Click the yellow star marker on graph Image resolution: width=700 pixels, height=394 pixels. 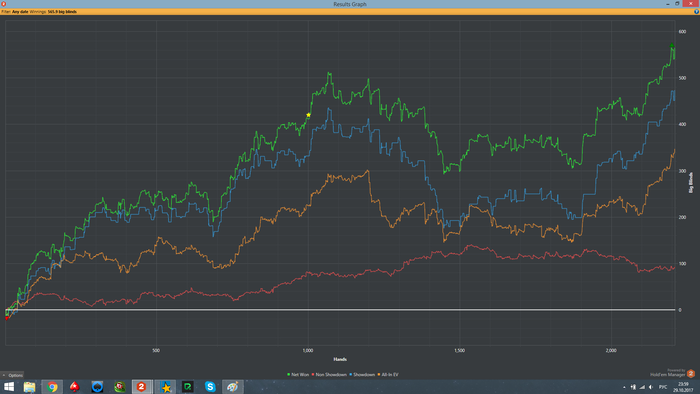308,115
